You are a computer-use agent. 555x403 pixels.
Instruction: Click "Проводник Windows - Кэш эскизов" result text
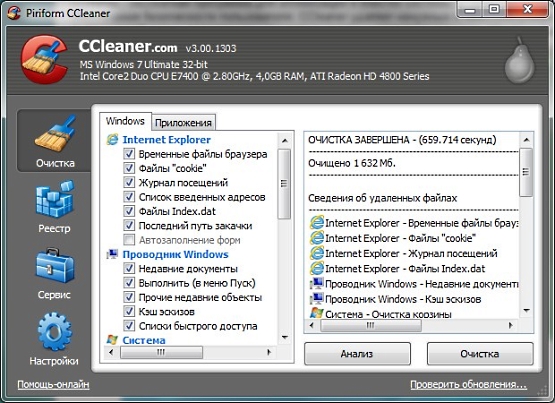(x=403, y=299)
